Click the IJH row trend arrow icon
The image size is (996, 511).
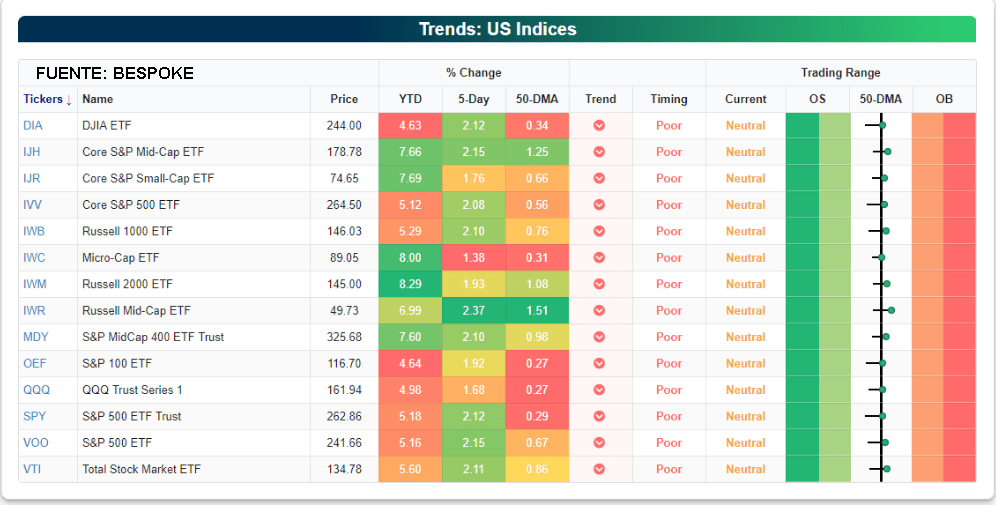pyautogui.click(x=600, y=152)
